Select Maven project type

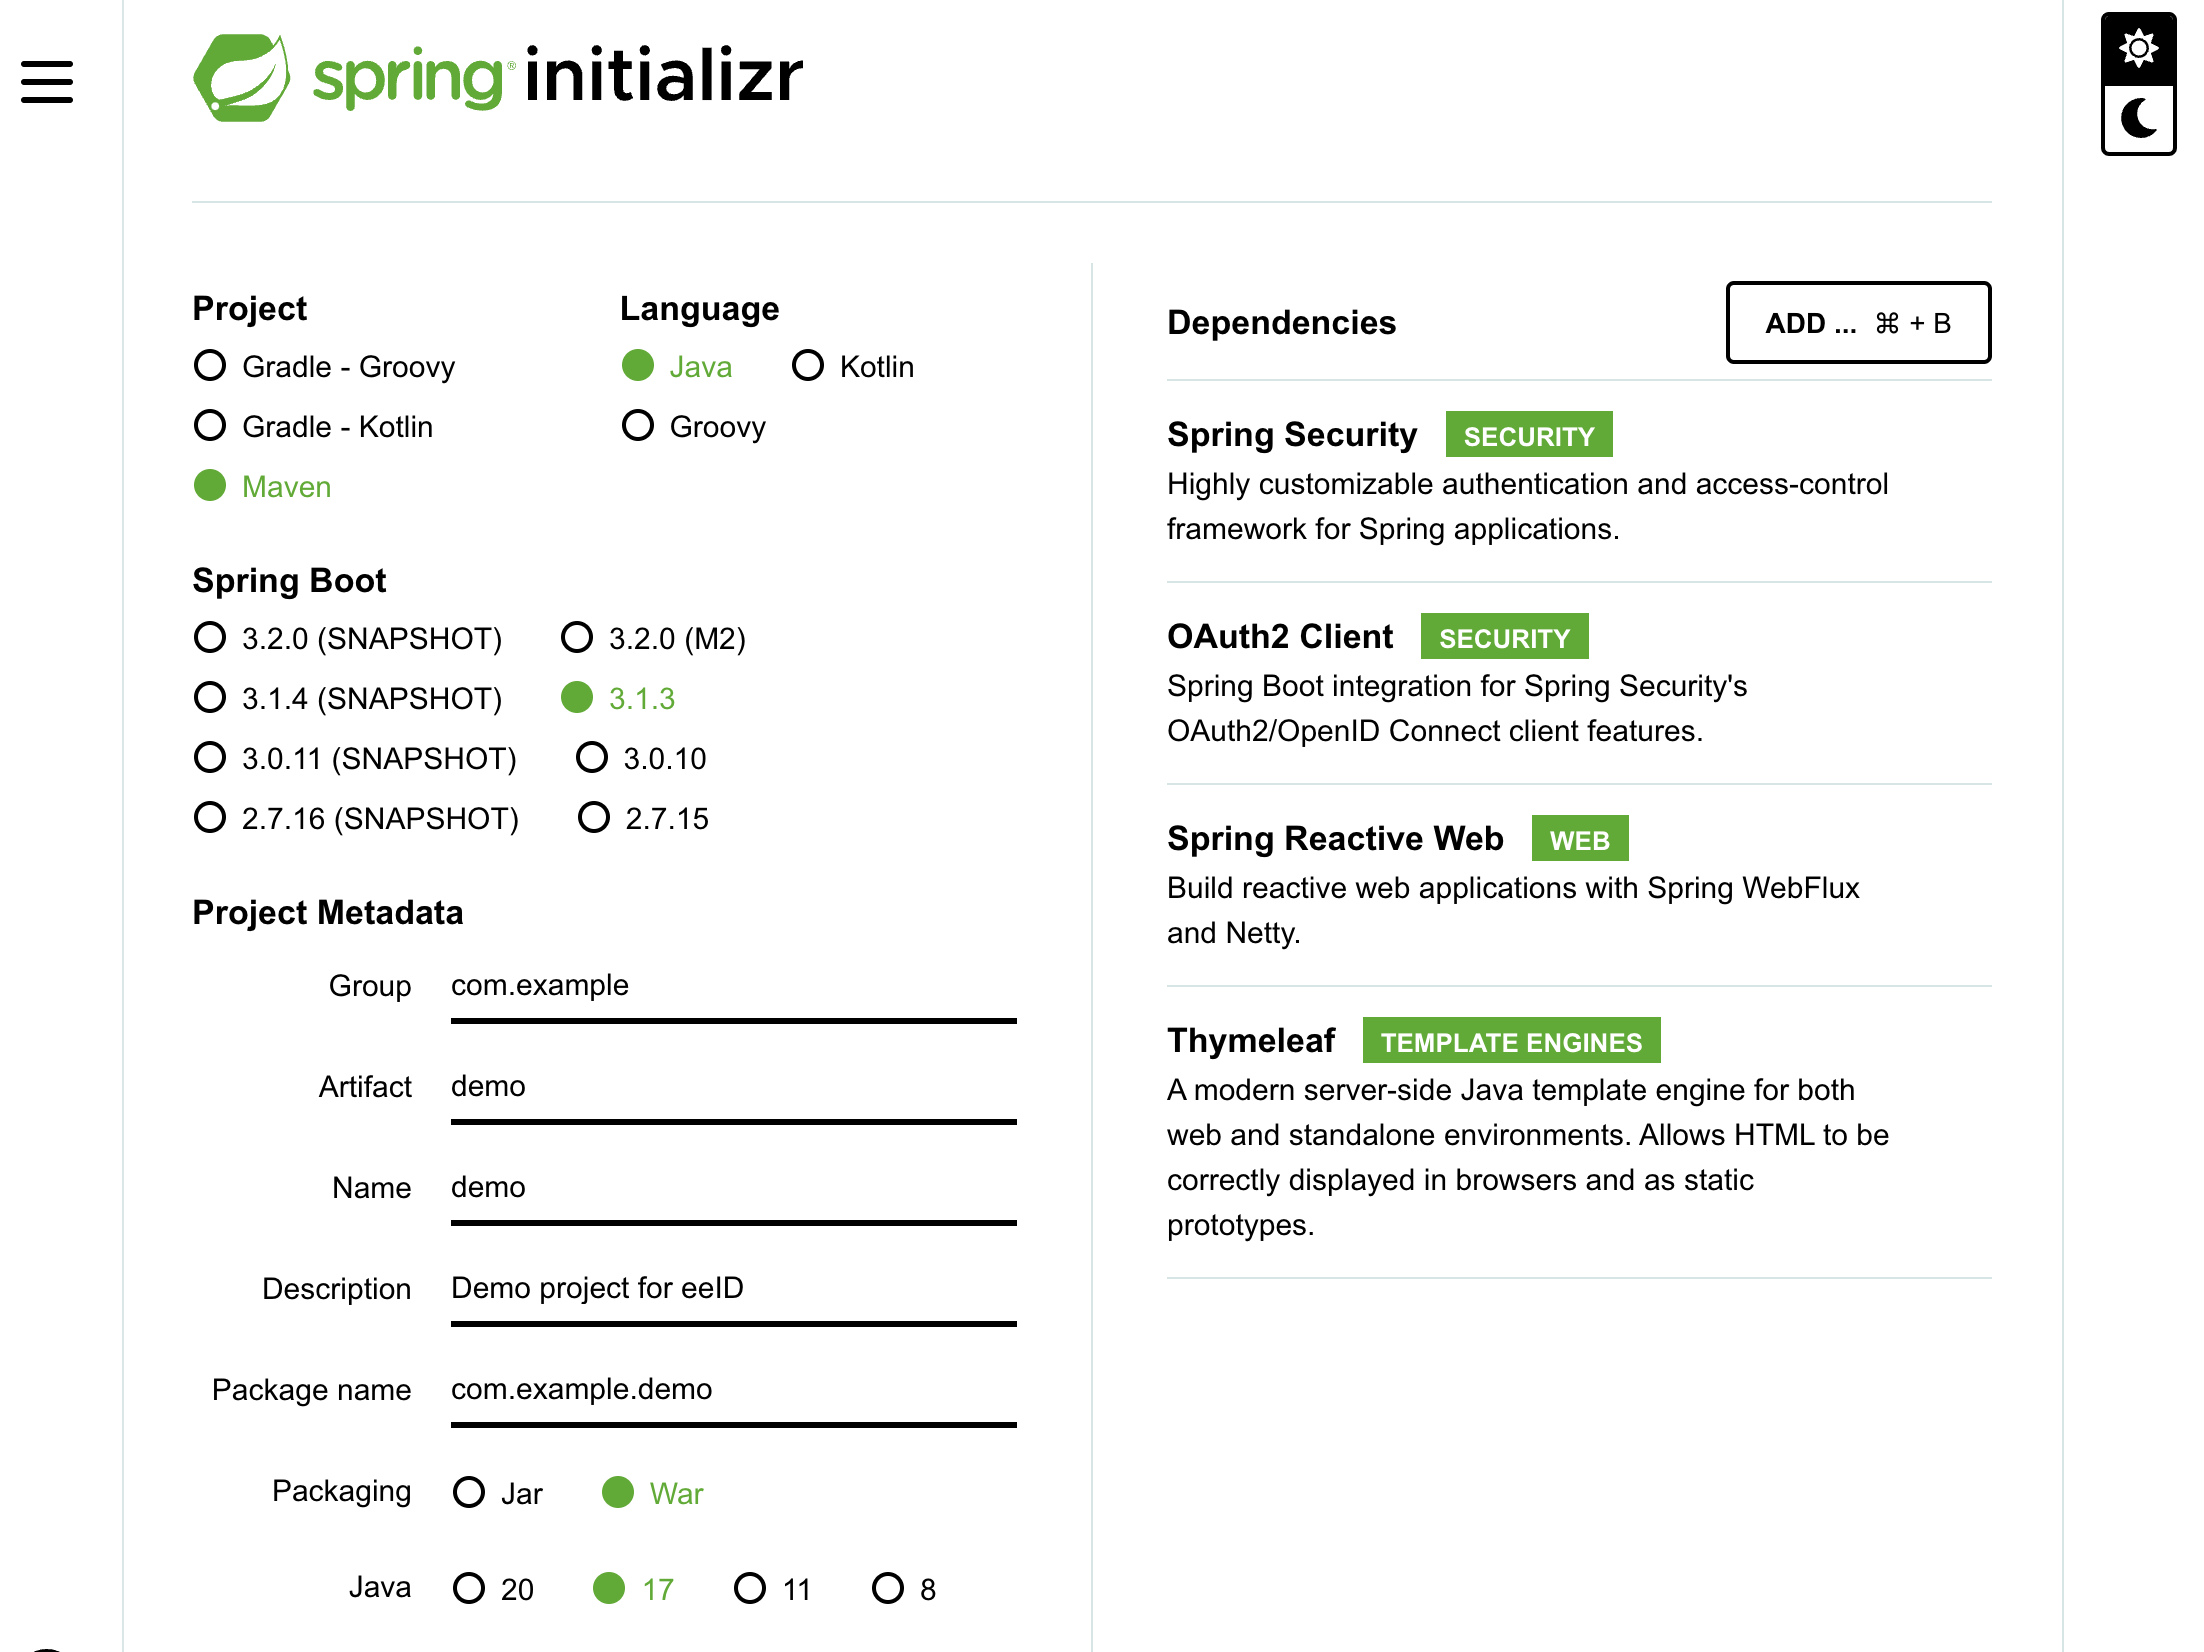click(x=262, y=487)
